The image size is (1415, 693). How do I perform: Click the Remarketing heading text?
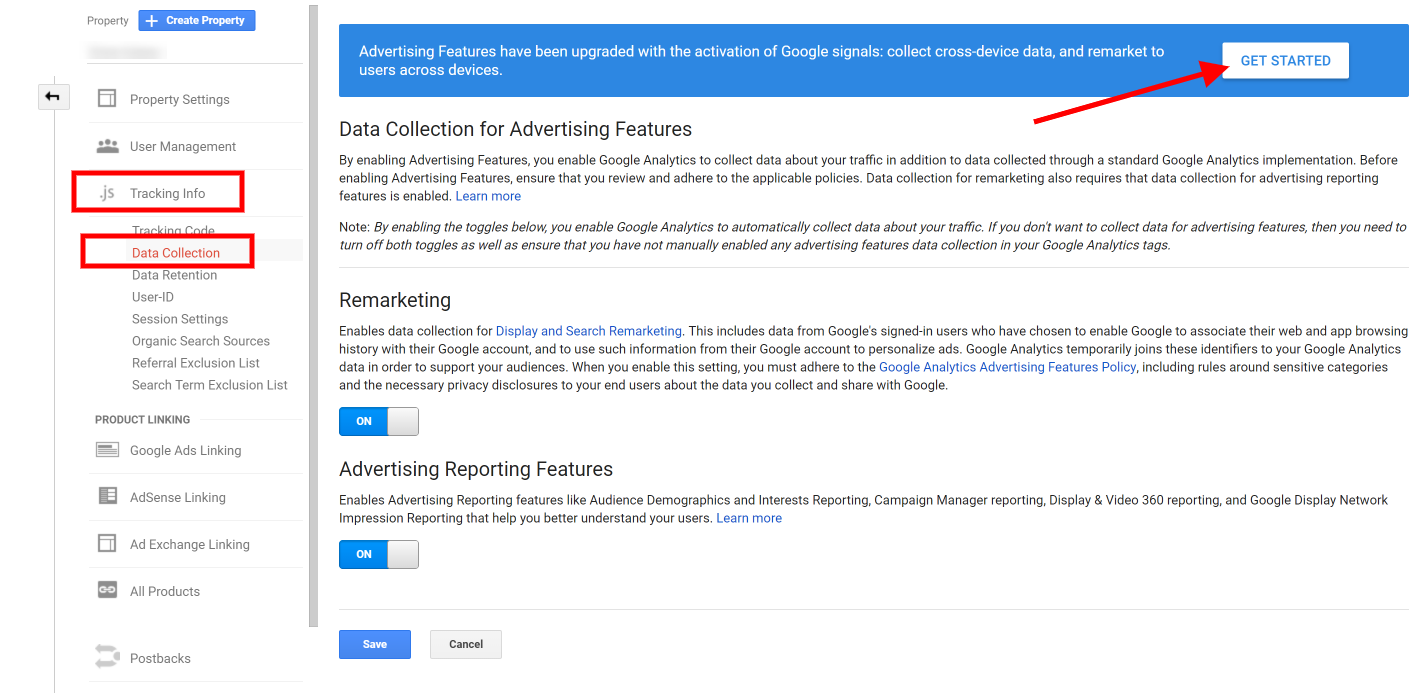(x=395, y=300)
